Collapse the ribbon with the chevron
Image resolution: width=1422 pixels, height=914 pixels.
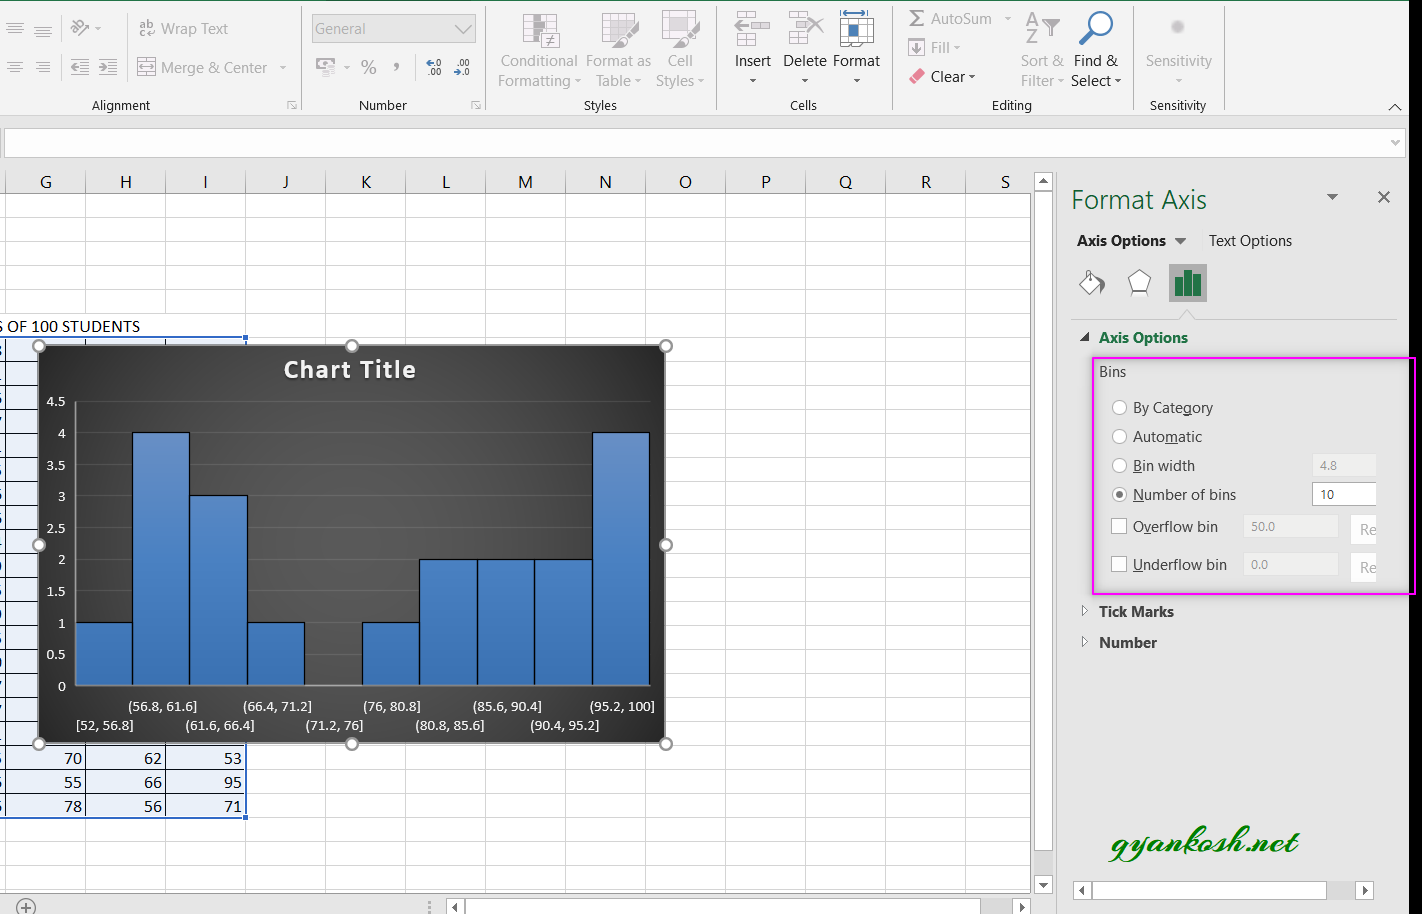tap(1395, 107)
